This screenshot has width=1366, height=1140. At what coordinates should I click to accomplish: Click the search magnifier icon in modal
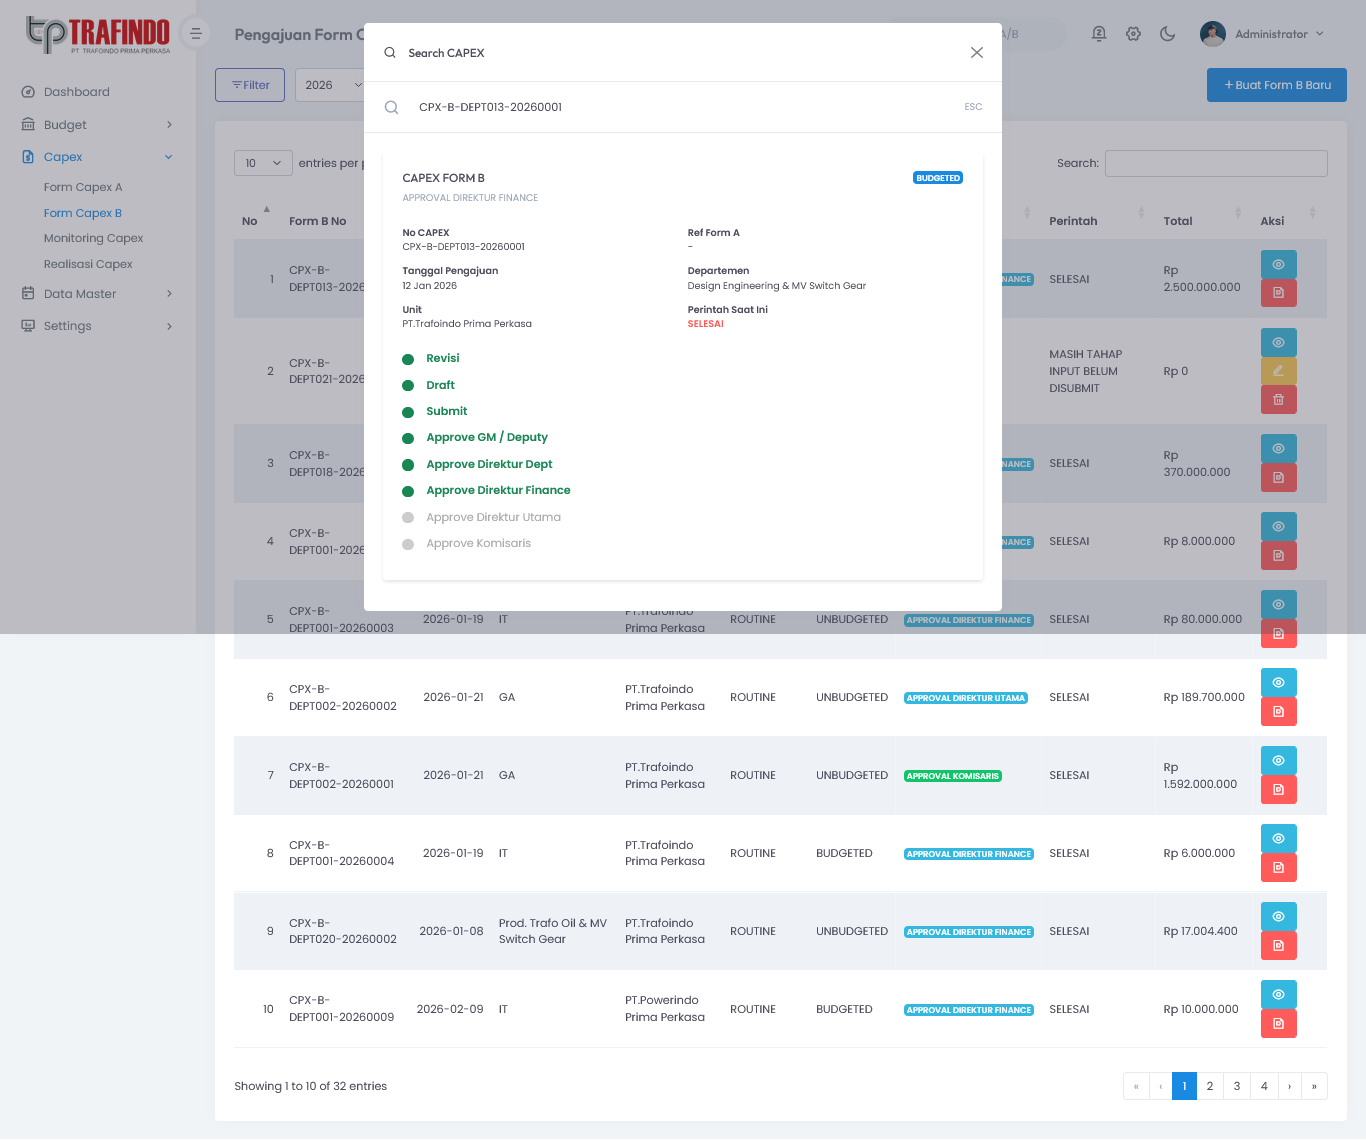click(392, 107)
